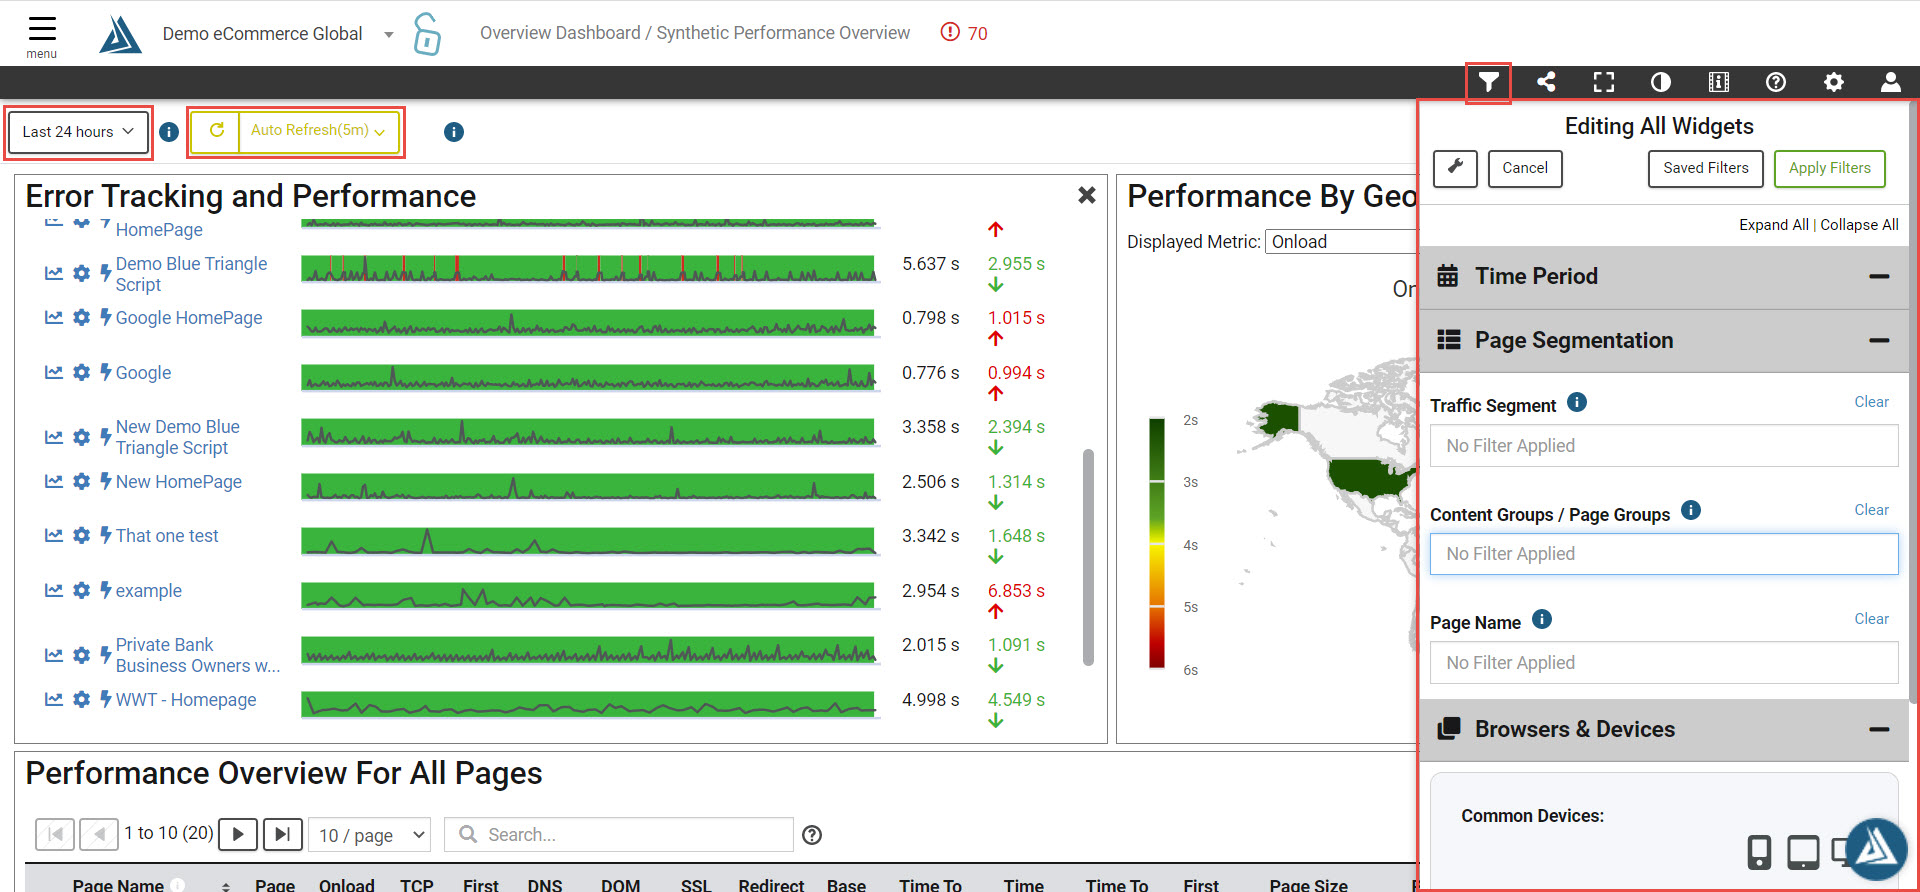Click the alert count icon showing 70
Image resolution: width=1920 pixels, height=892 pixels.
coord(950,32)
